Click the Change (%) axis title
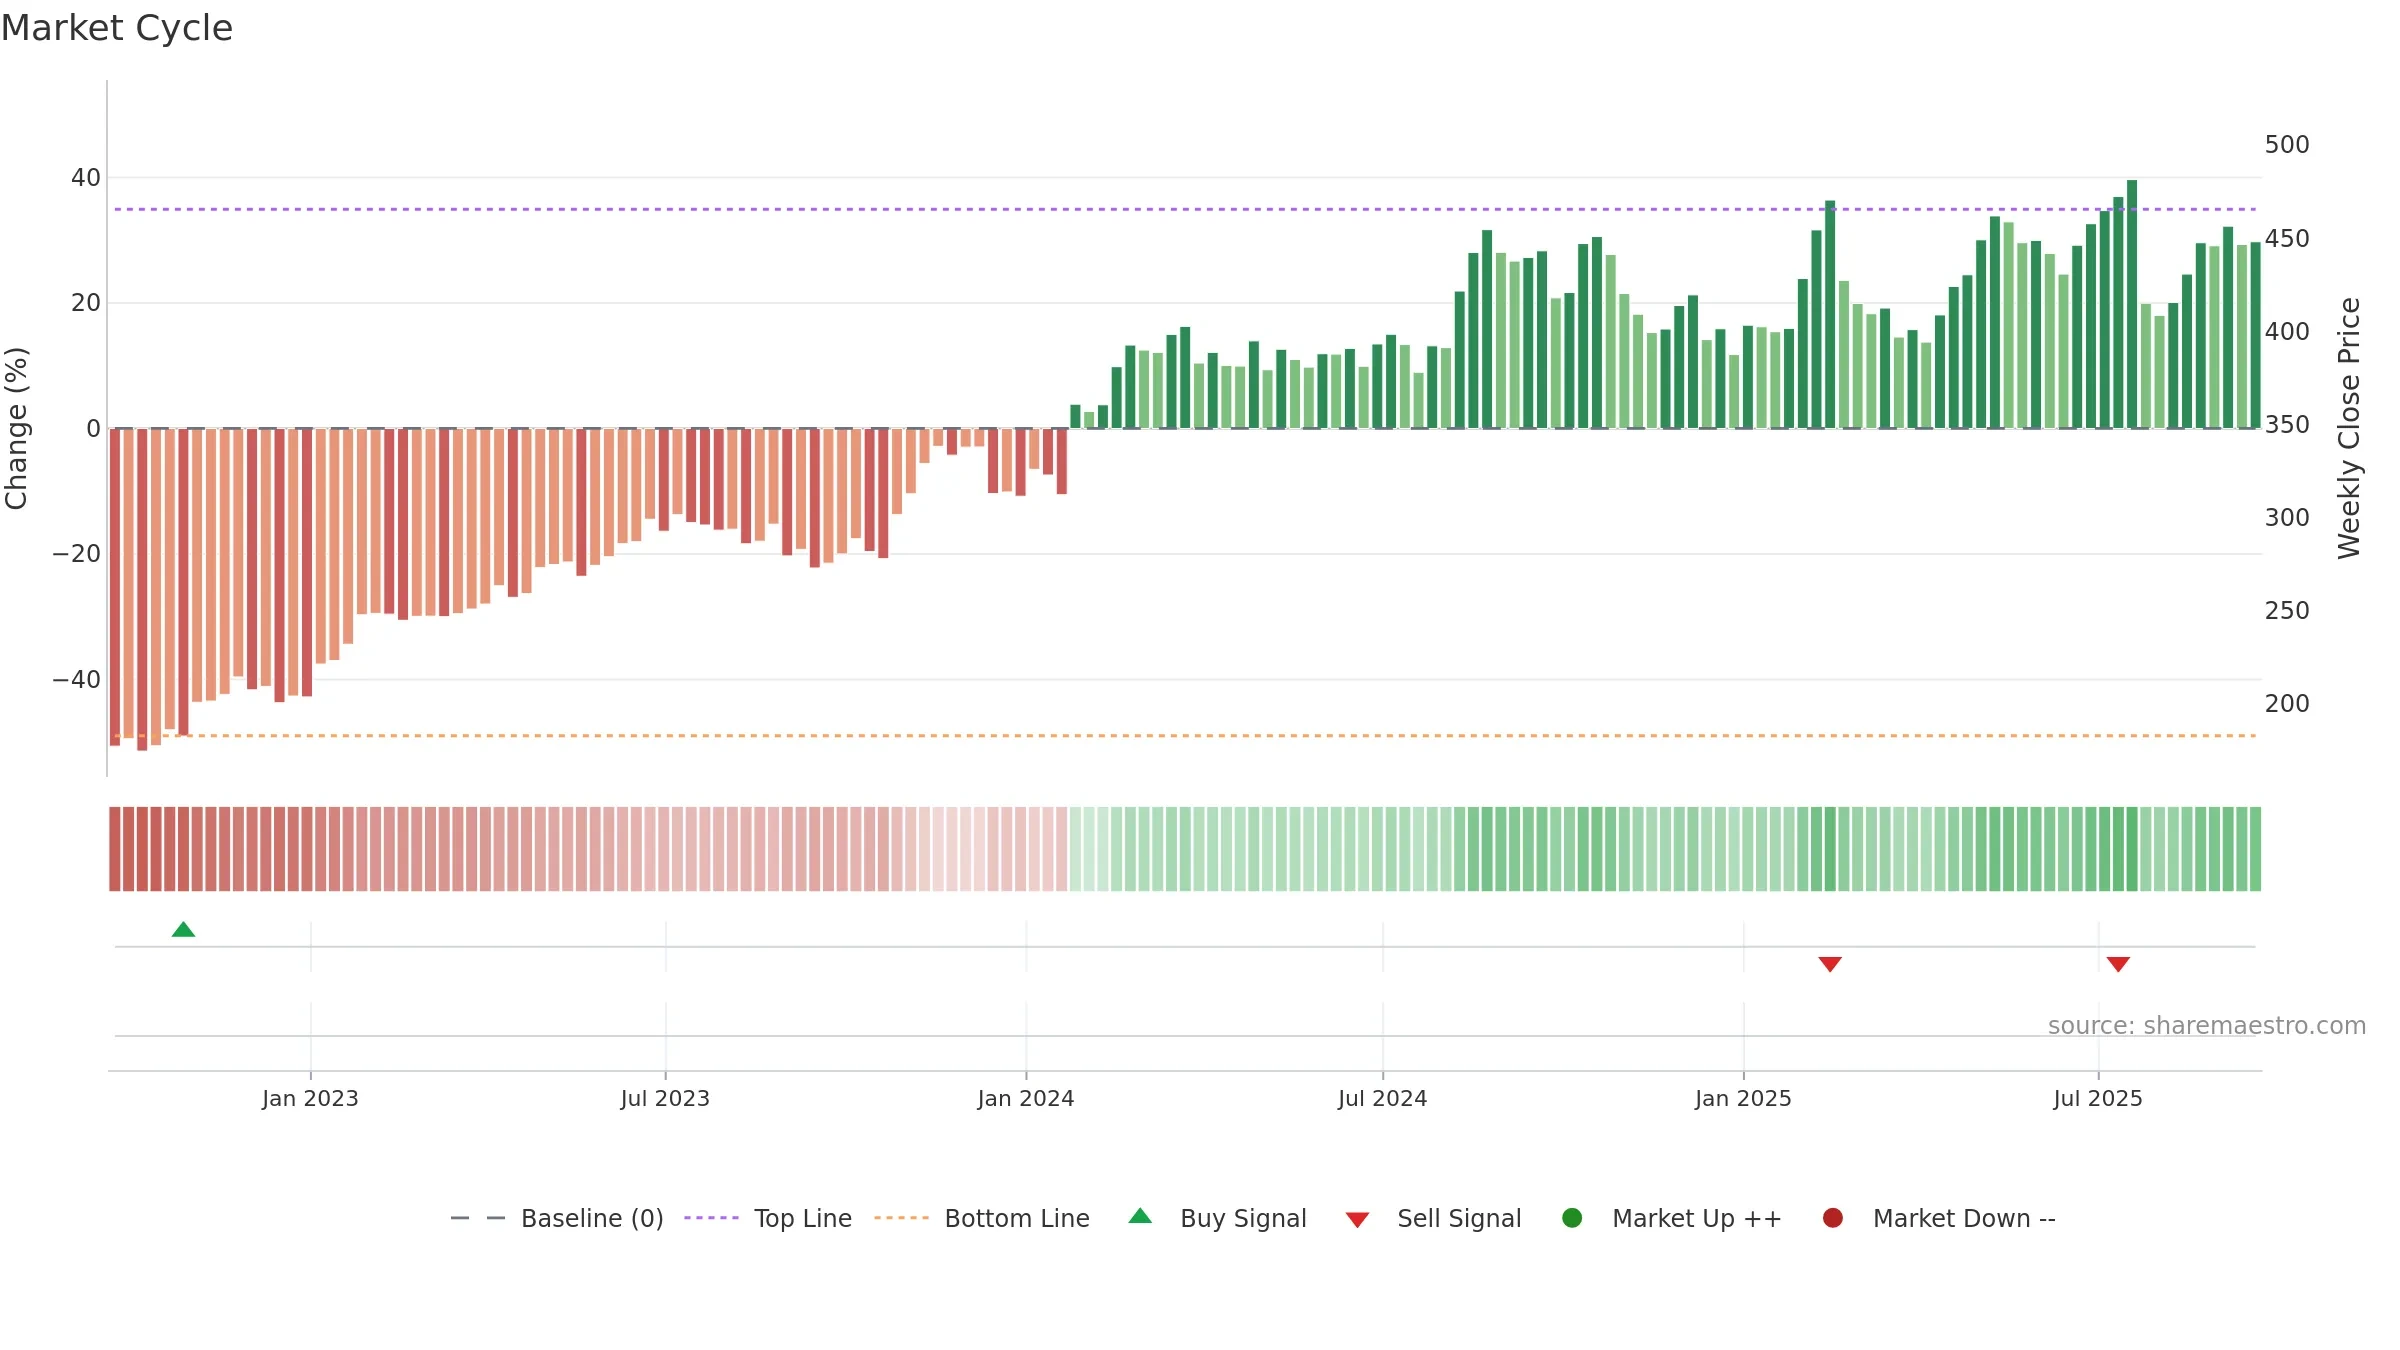 tap(16, 428)
